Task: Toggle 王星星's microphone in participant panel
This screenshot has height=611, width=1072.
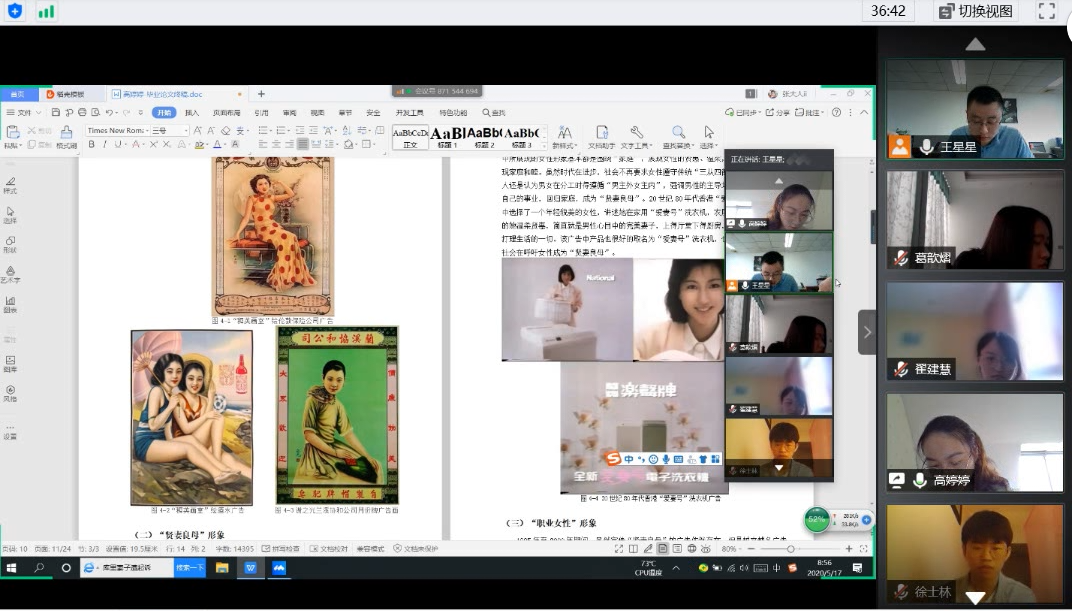Action: coord(927,147)
